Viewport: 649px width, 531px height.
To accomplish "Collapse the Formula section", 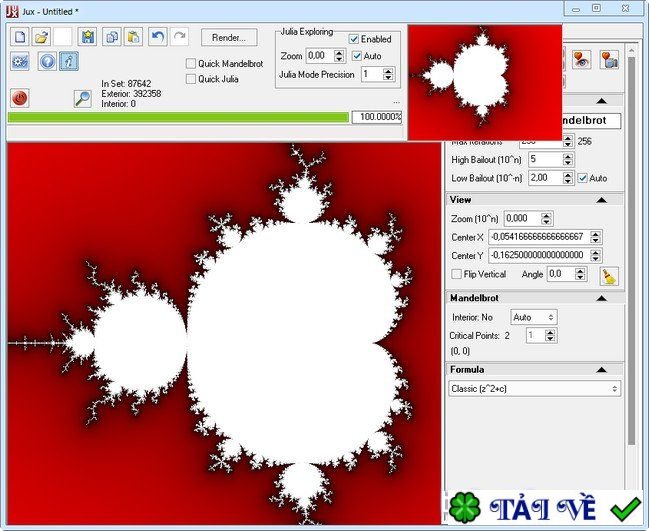I will point(601,370).
